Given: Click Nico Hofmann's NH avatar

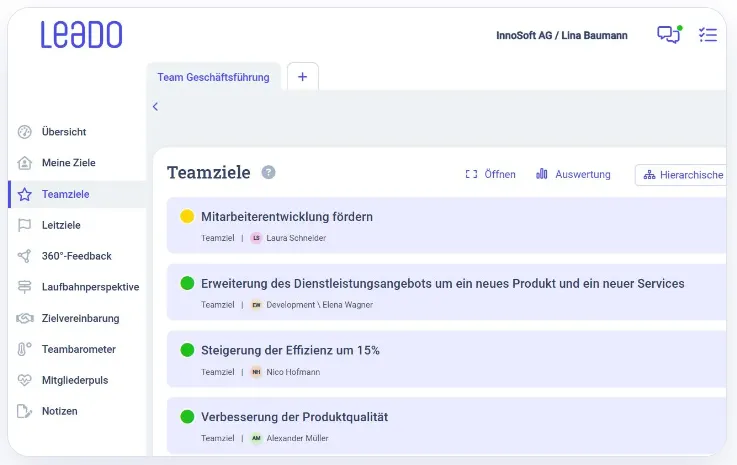Looking at the screenshot, I should click(256, 372).
